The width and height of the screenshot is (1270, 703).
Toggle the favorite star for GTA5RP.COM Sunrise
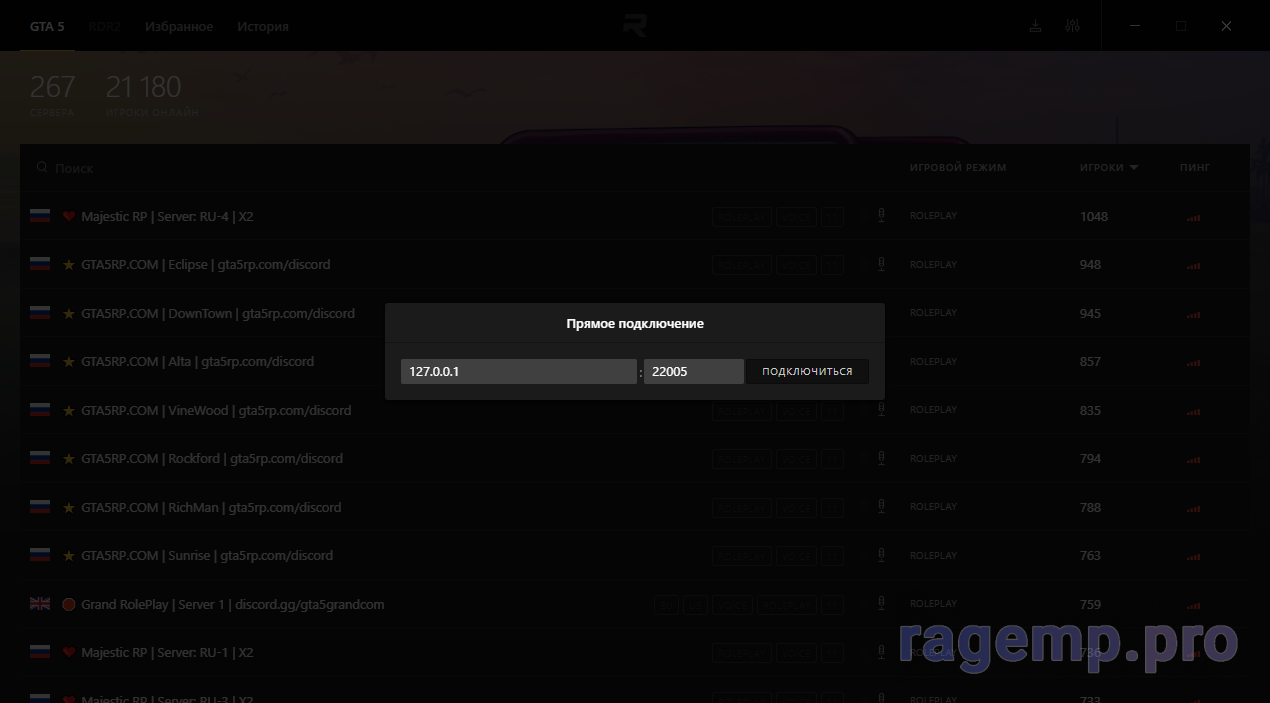tap(69, 556)
